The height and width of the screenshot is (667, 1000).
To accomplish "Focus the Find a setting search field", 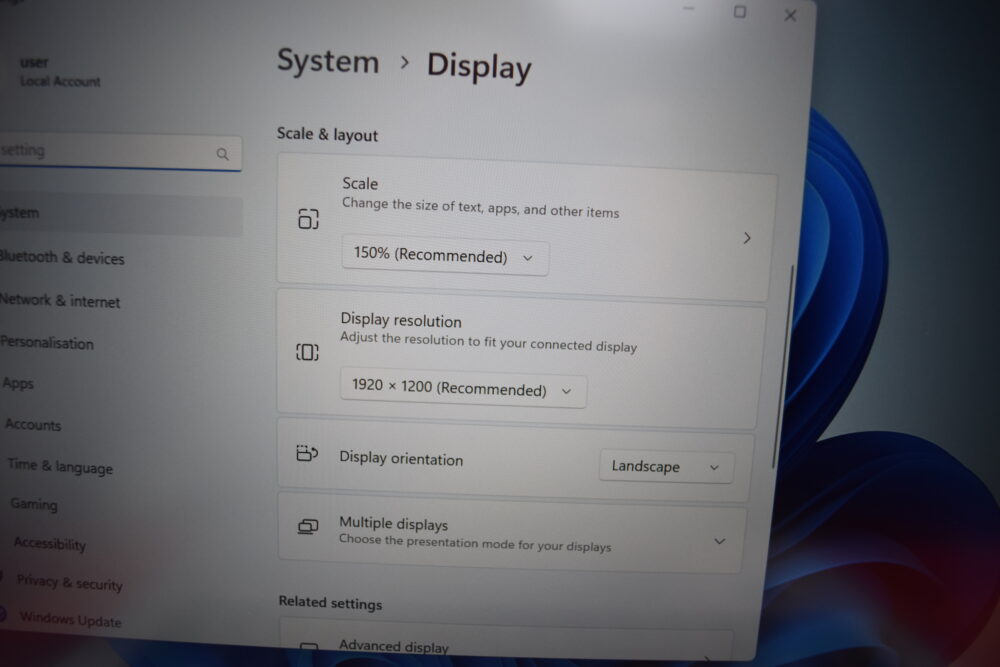I will [x=119, y=152].
